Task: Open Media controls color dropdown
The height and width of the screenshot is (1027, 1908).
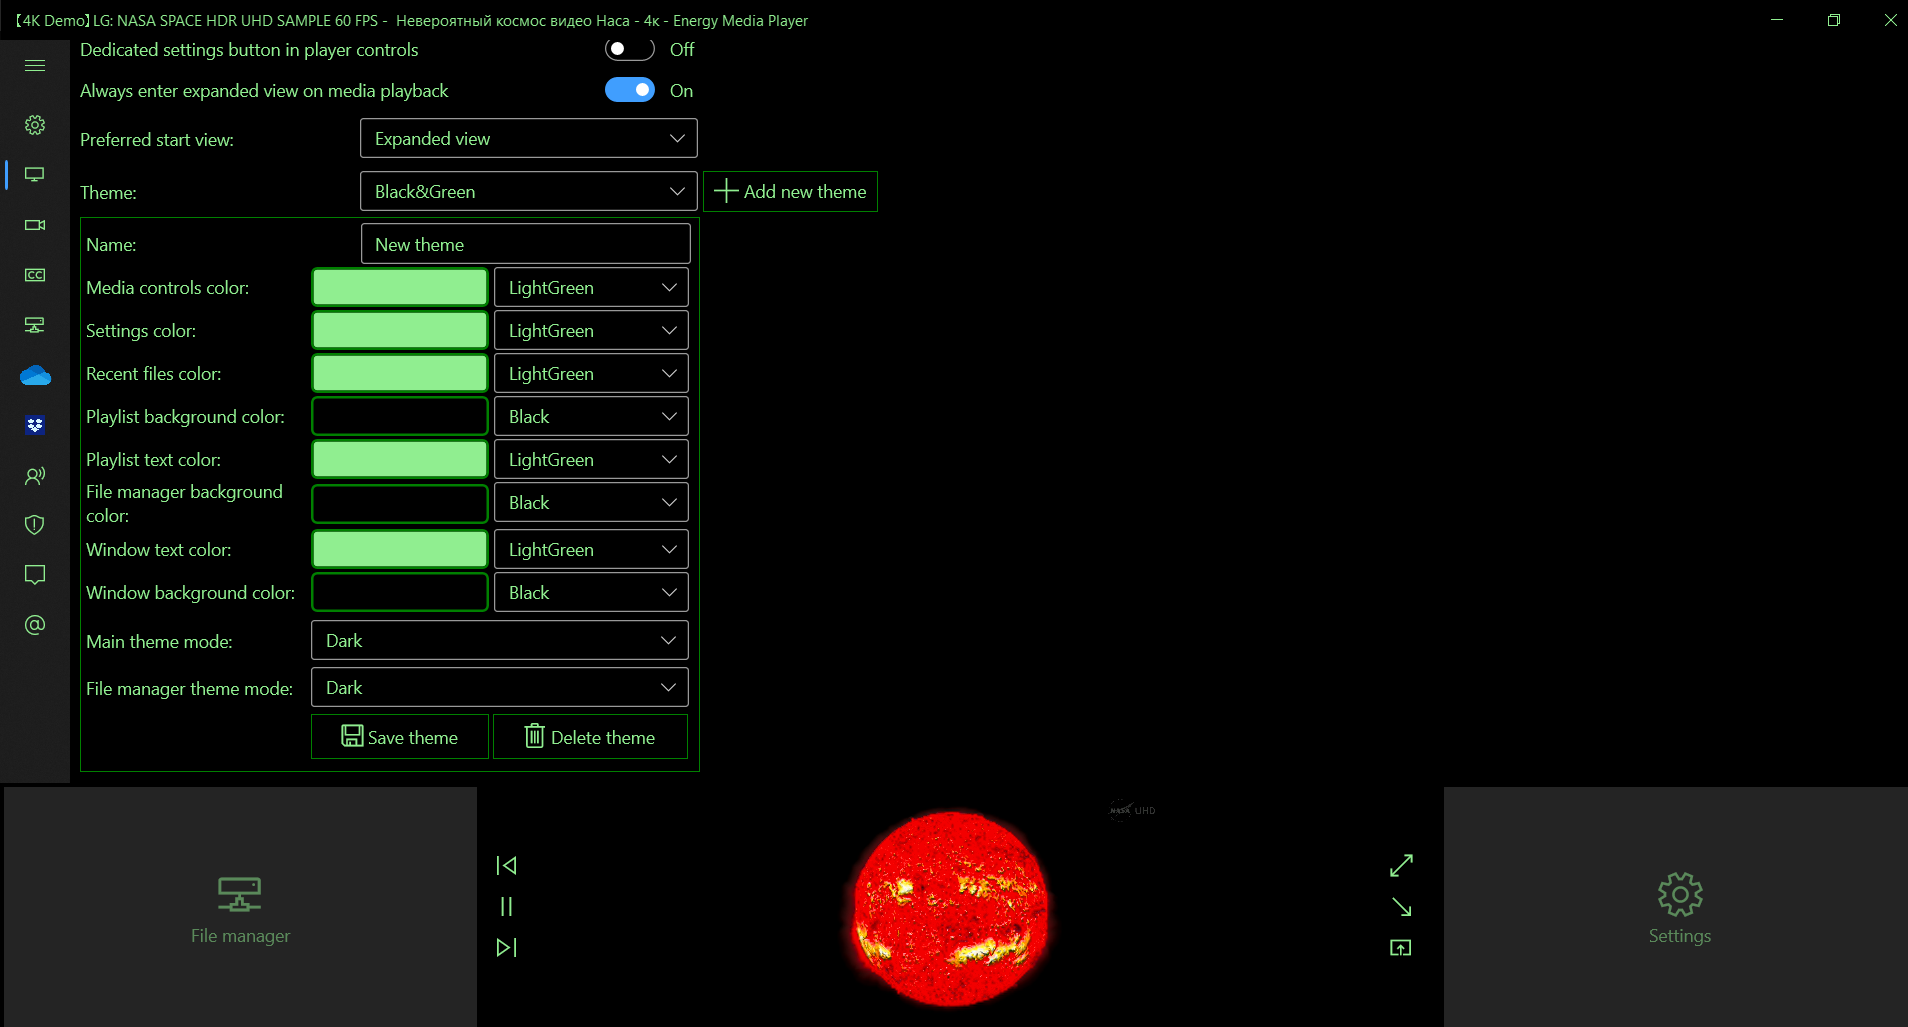Action: coord(591,287)
